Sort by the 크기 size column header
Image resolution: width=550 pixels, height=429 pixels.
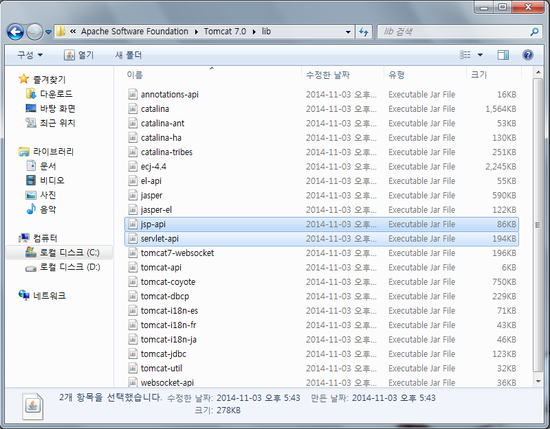[479, 75]
